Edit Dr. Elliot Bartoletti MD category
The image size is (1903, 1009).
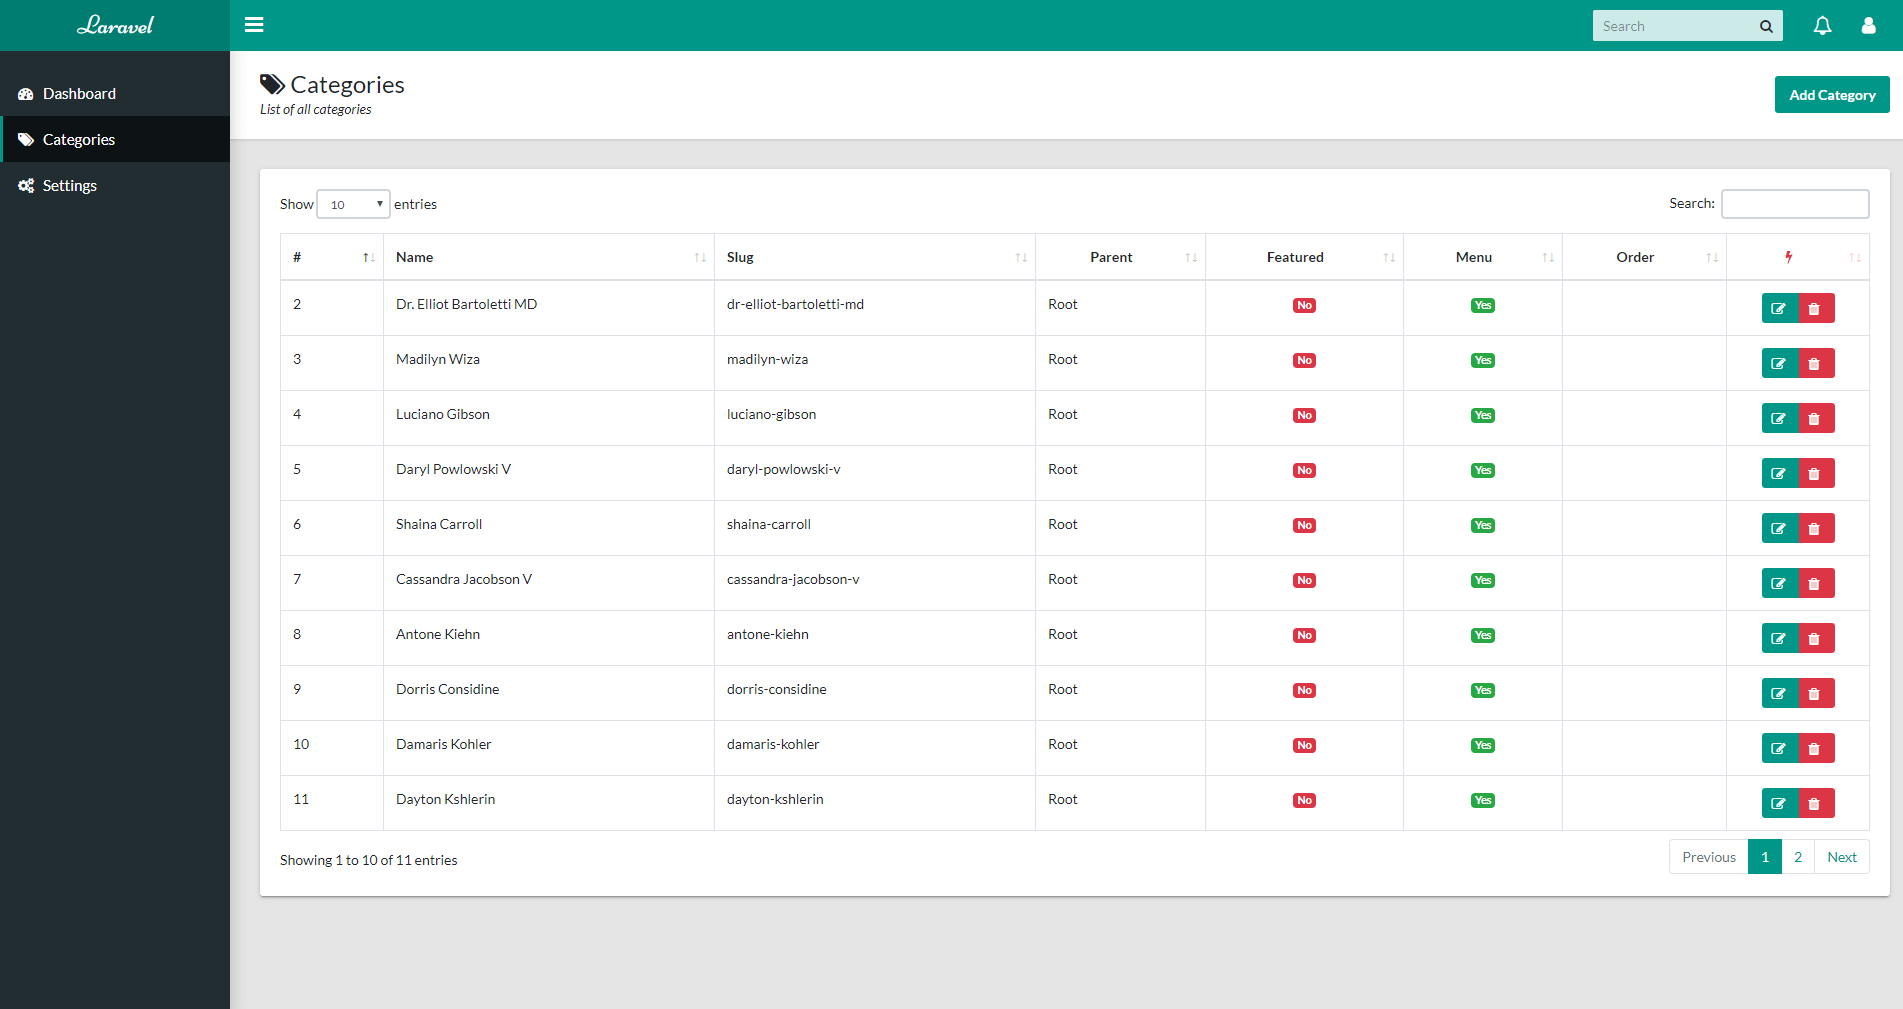click(1779, 308)
